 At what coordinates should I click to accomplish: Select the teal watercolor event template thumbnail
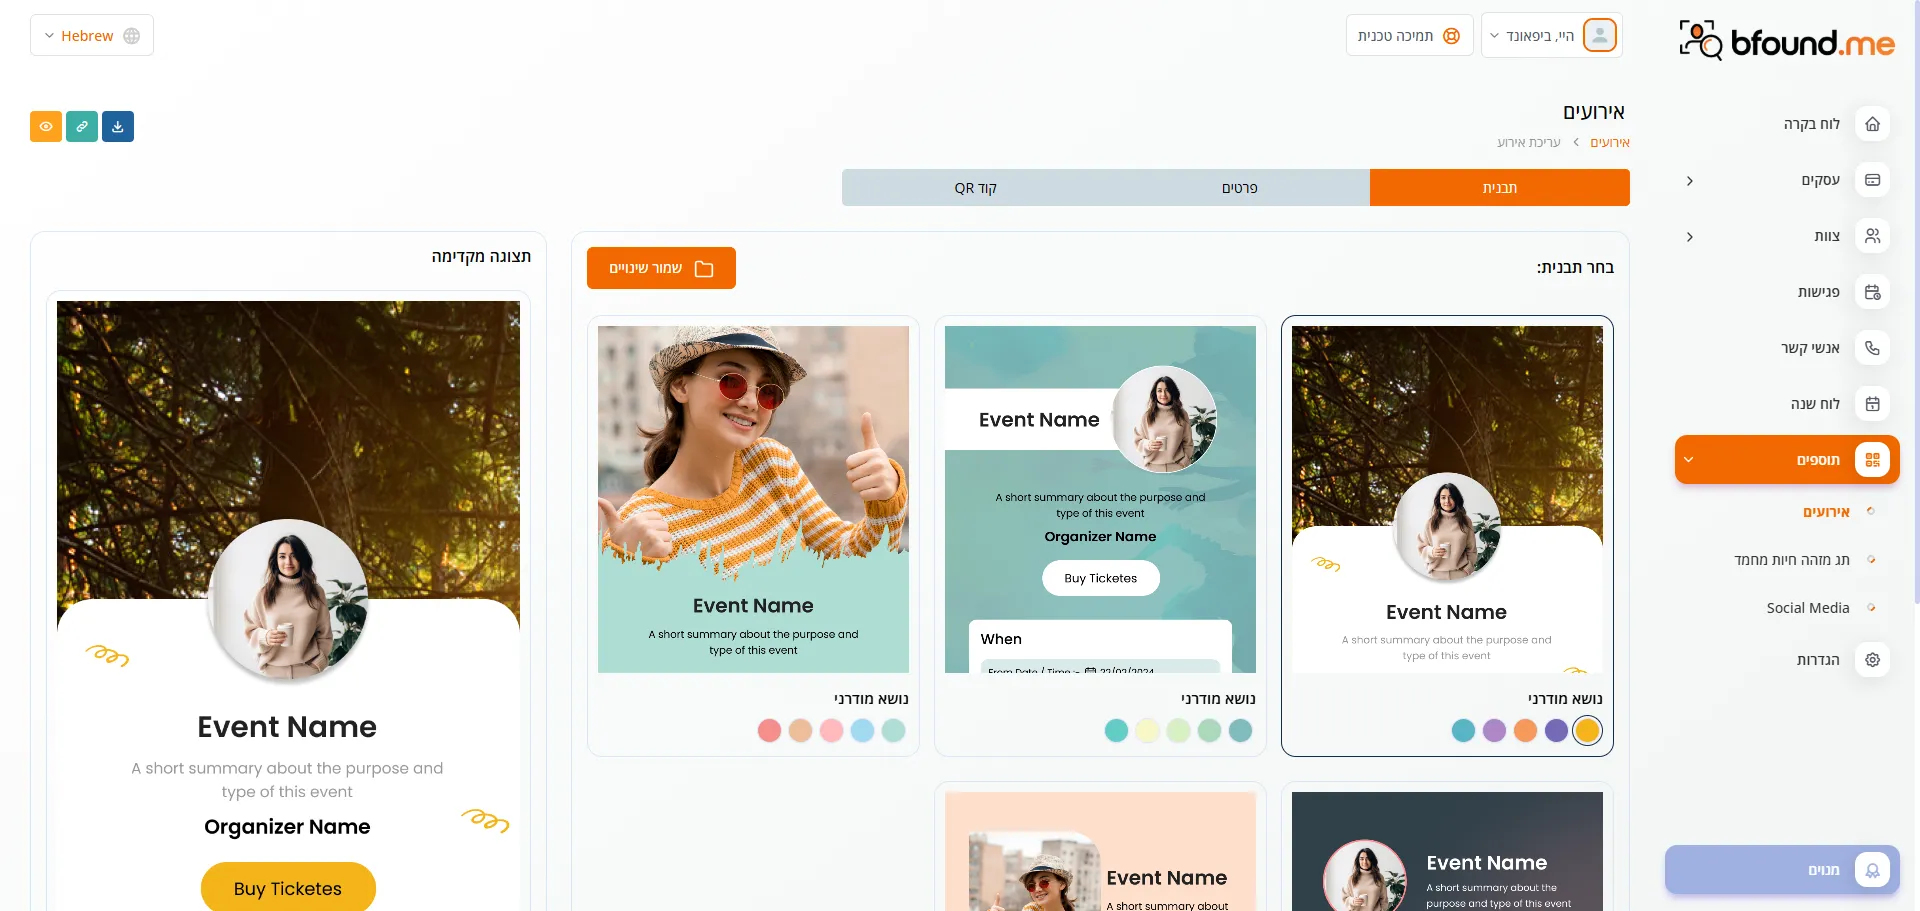[x=1100, y=499]
